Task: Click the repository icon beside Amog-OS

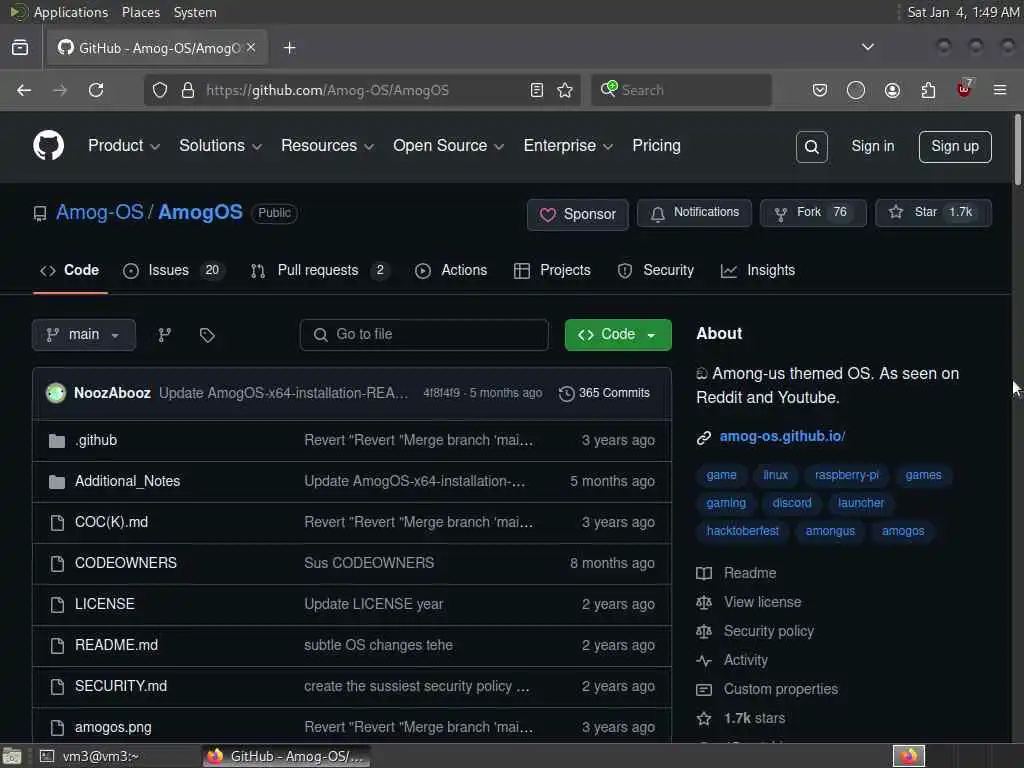Action: (40, 214)
